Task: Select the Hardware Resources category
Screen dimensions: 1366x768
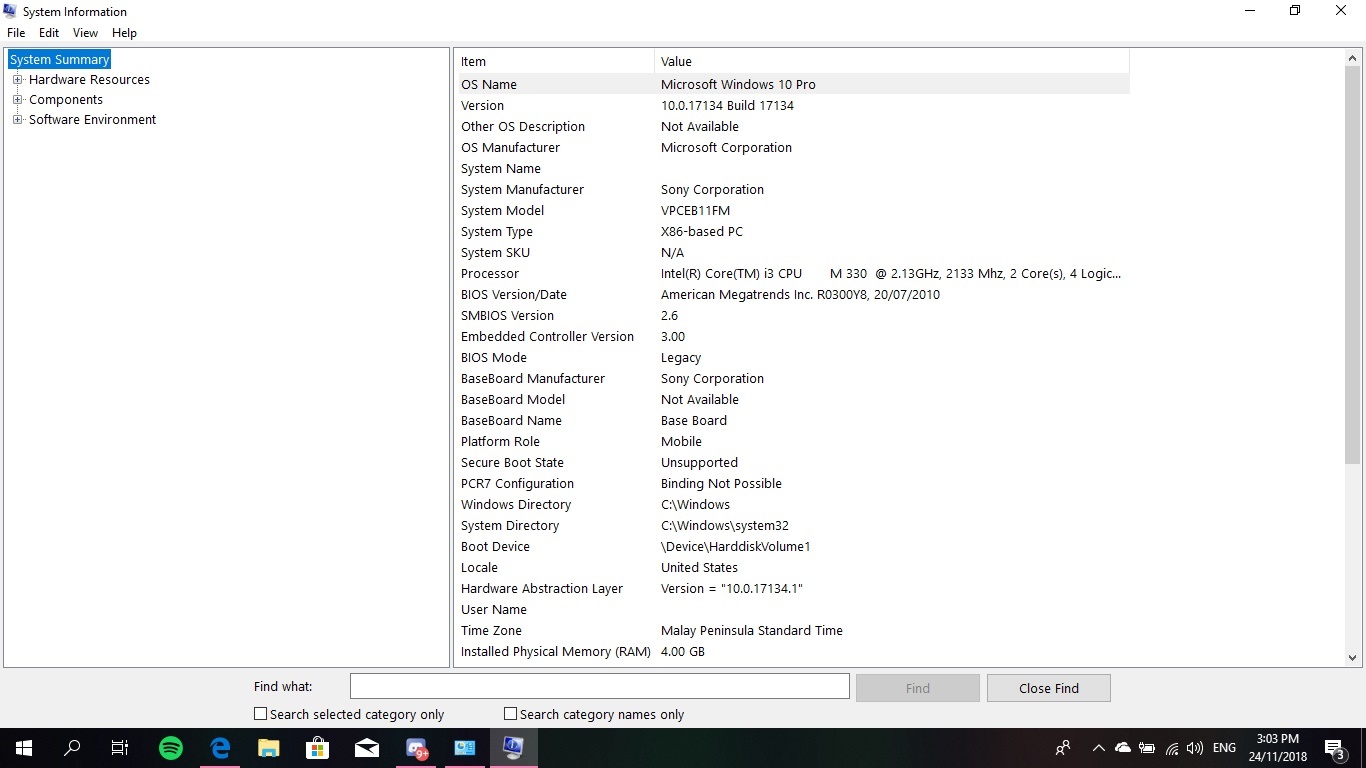Action: point(89,80)
